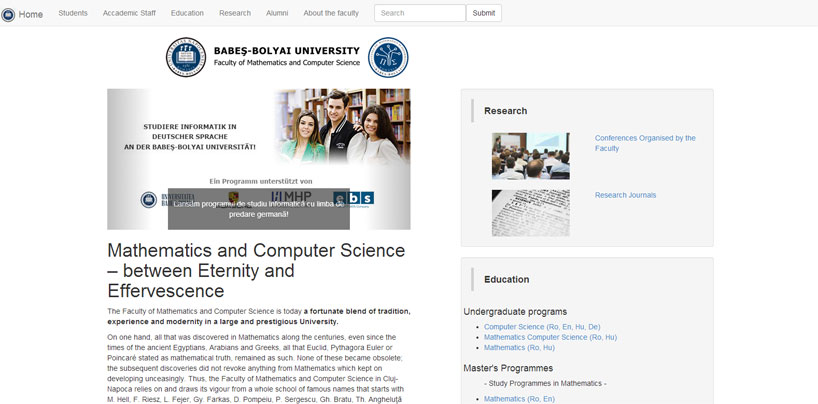
Task: Click the Babeș-Bolyai University header title
Action: [x=286, y=51]
